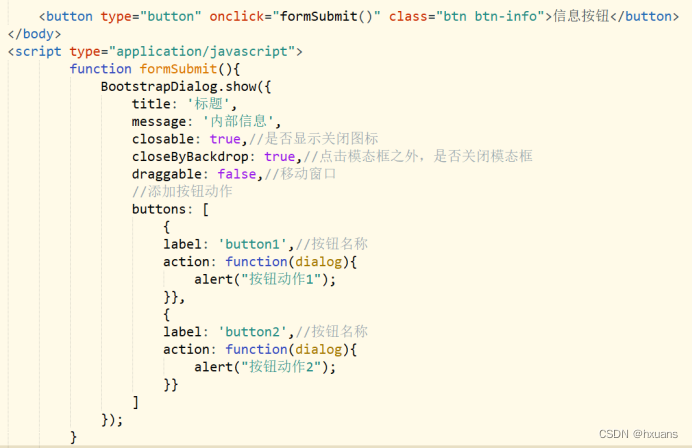Click the closing body tag
This screenshot has width=693, height=448.
point(34,34)
